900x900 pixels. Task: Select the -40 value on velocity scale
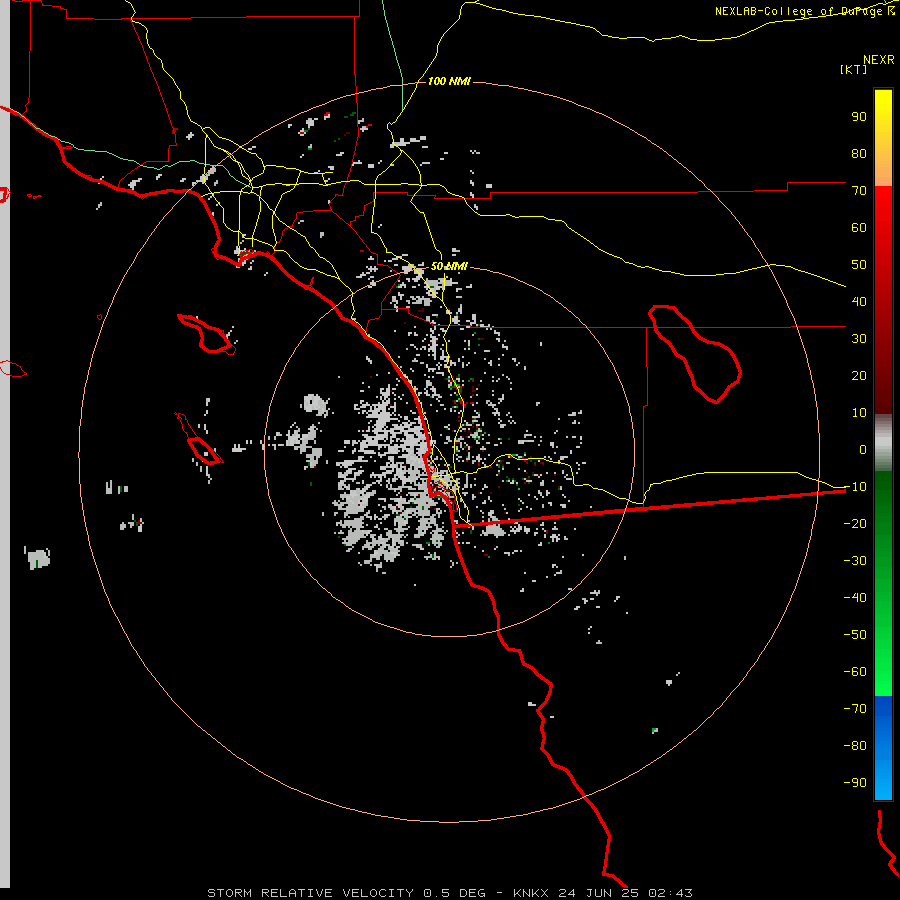click(855, 598)
